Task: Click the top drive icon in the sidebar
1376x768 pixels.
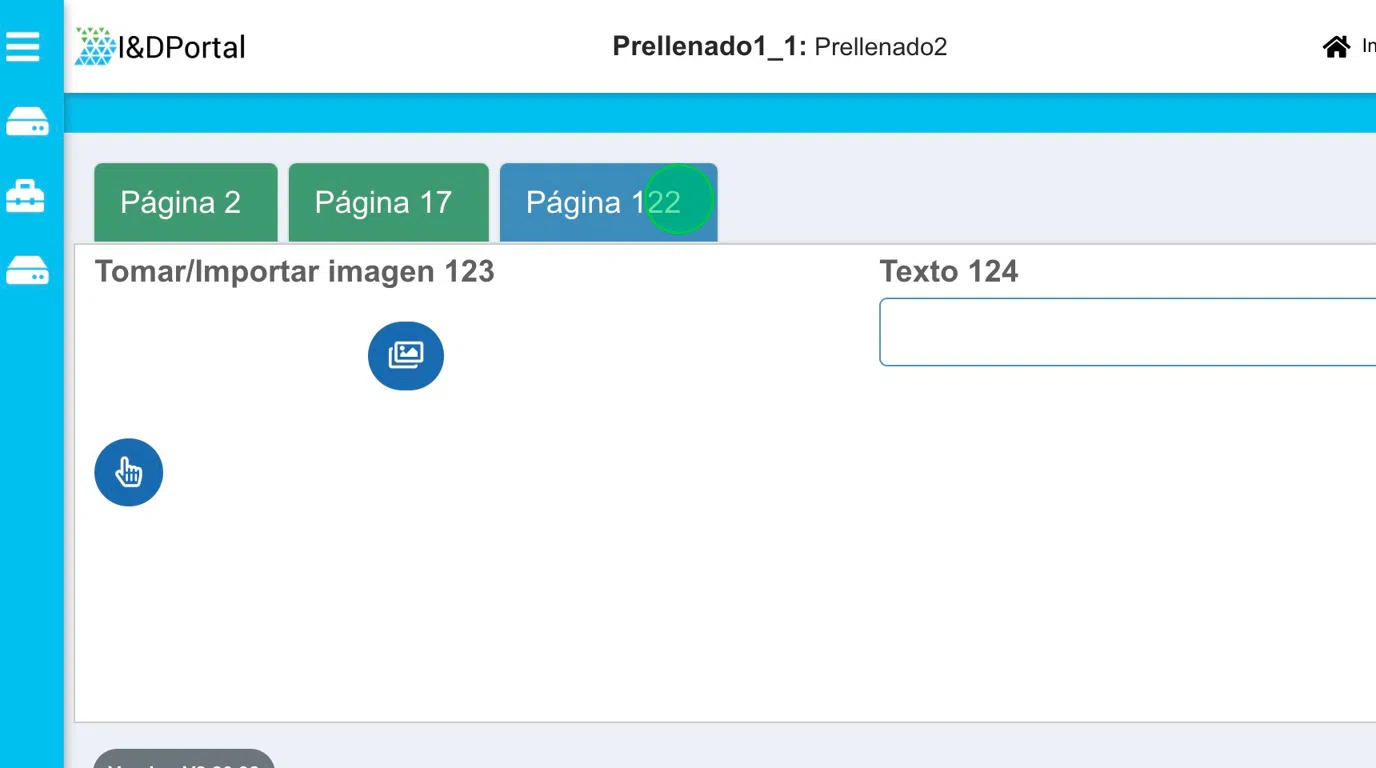Action: point(27,122)
